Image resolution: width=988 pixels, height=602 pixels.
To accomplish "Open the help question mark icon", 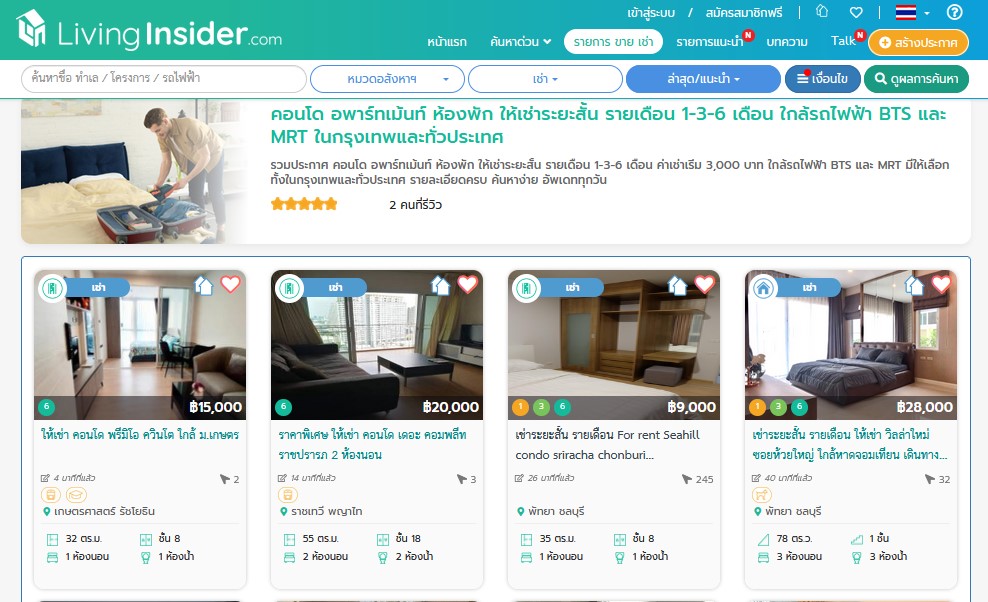I will (955, 12).
